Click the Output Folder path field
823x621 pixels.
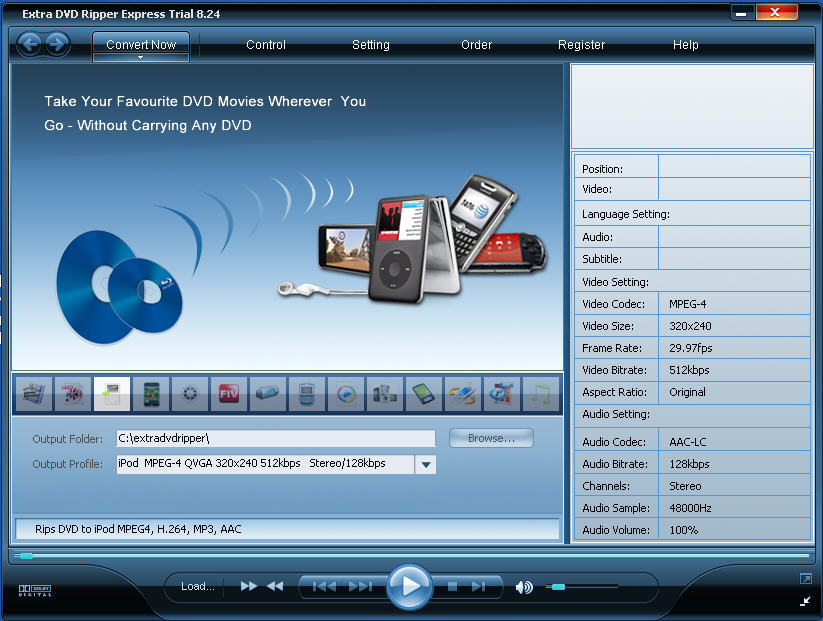[x=275, y=438]
